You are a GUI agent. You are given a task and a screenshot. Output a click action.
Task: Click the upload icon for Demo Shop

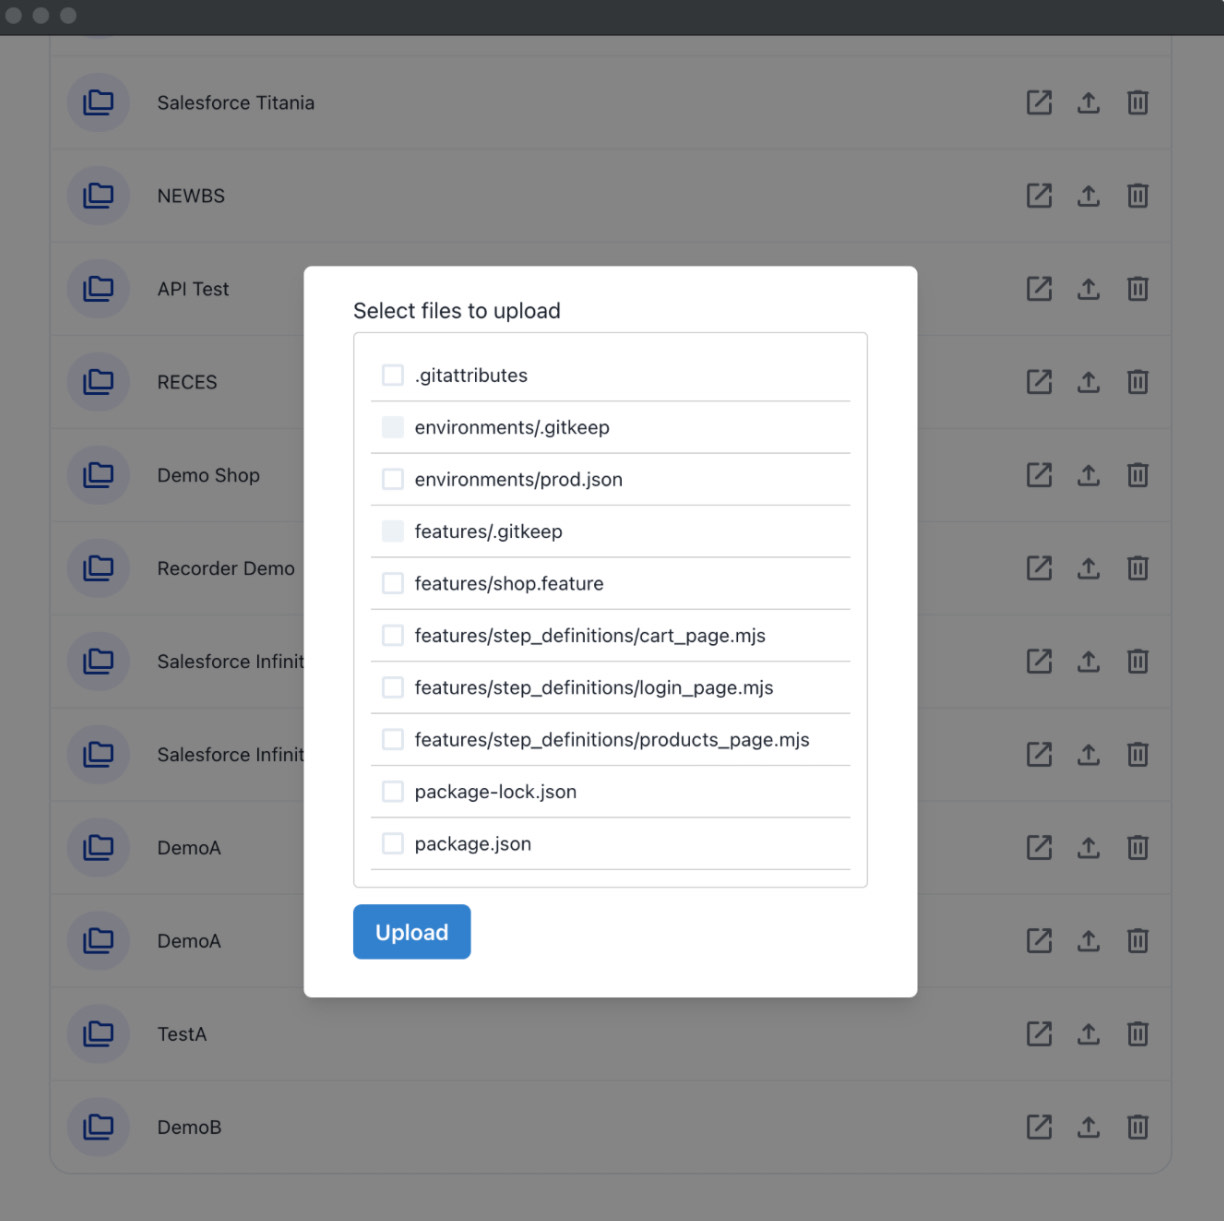pyautogui.click(x=1088, y=475)
